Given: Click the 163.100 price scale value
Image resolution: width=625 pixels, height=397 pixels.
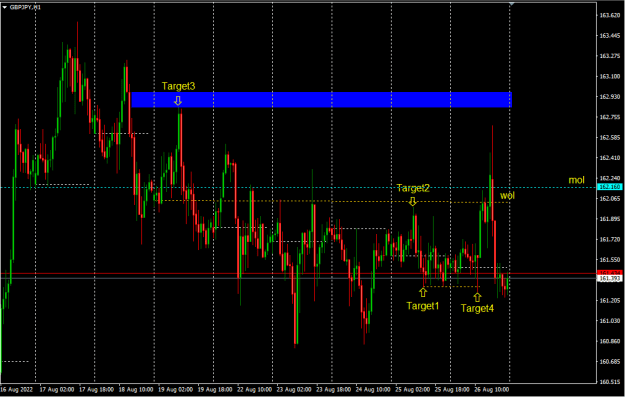Looking at the screenshot, I should 610,76.
